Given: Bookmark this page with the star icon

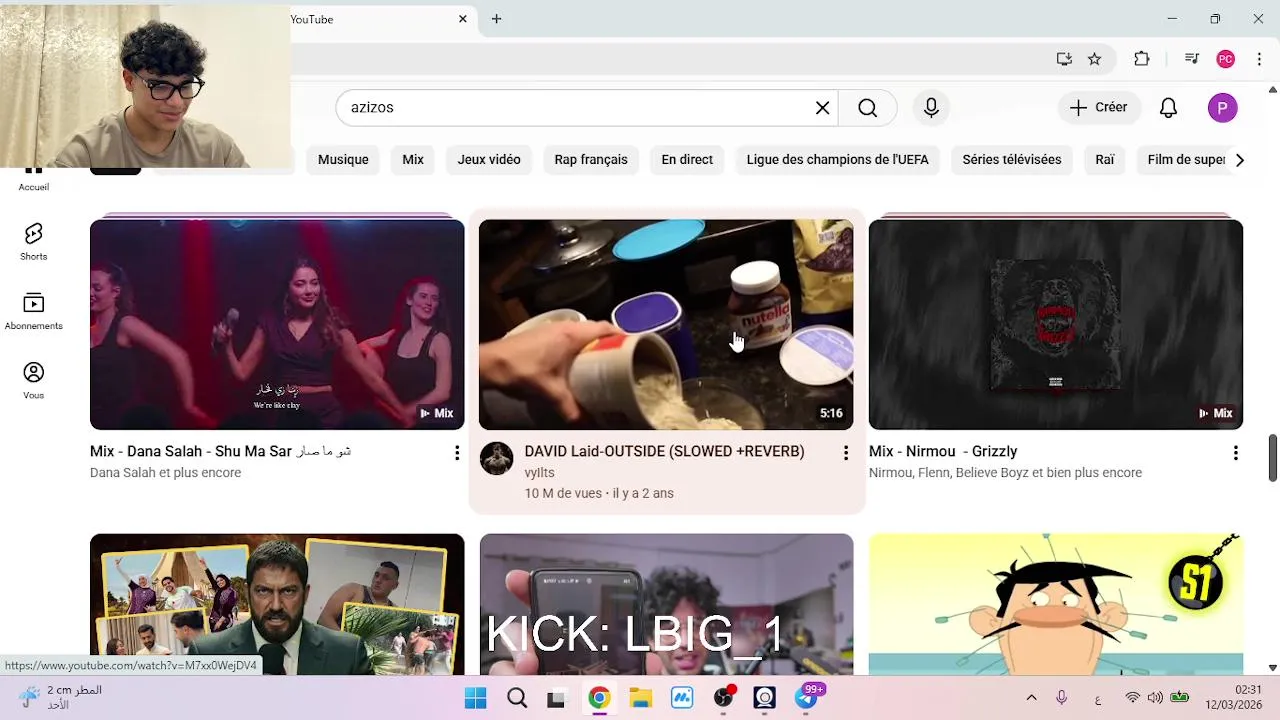Looking at the screenshot, I should [1094, 59].
